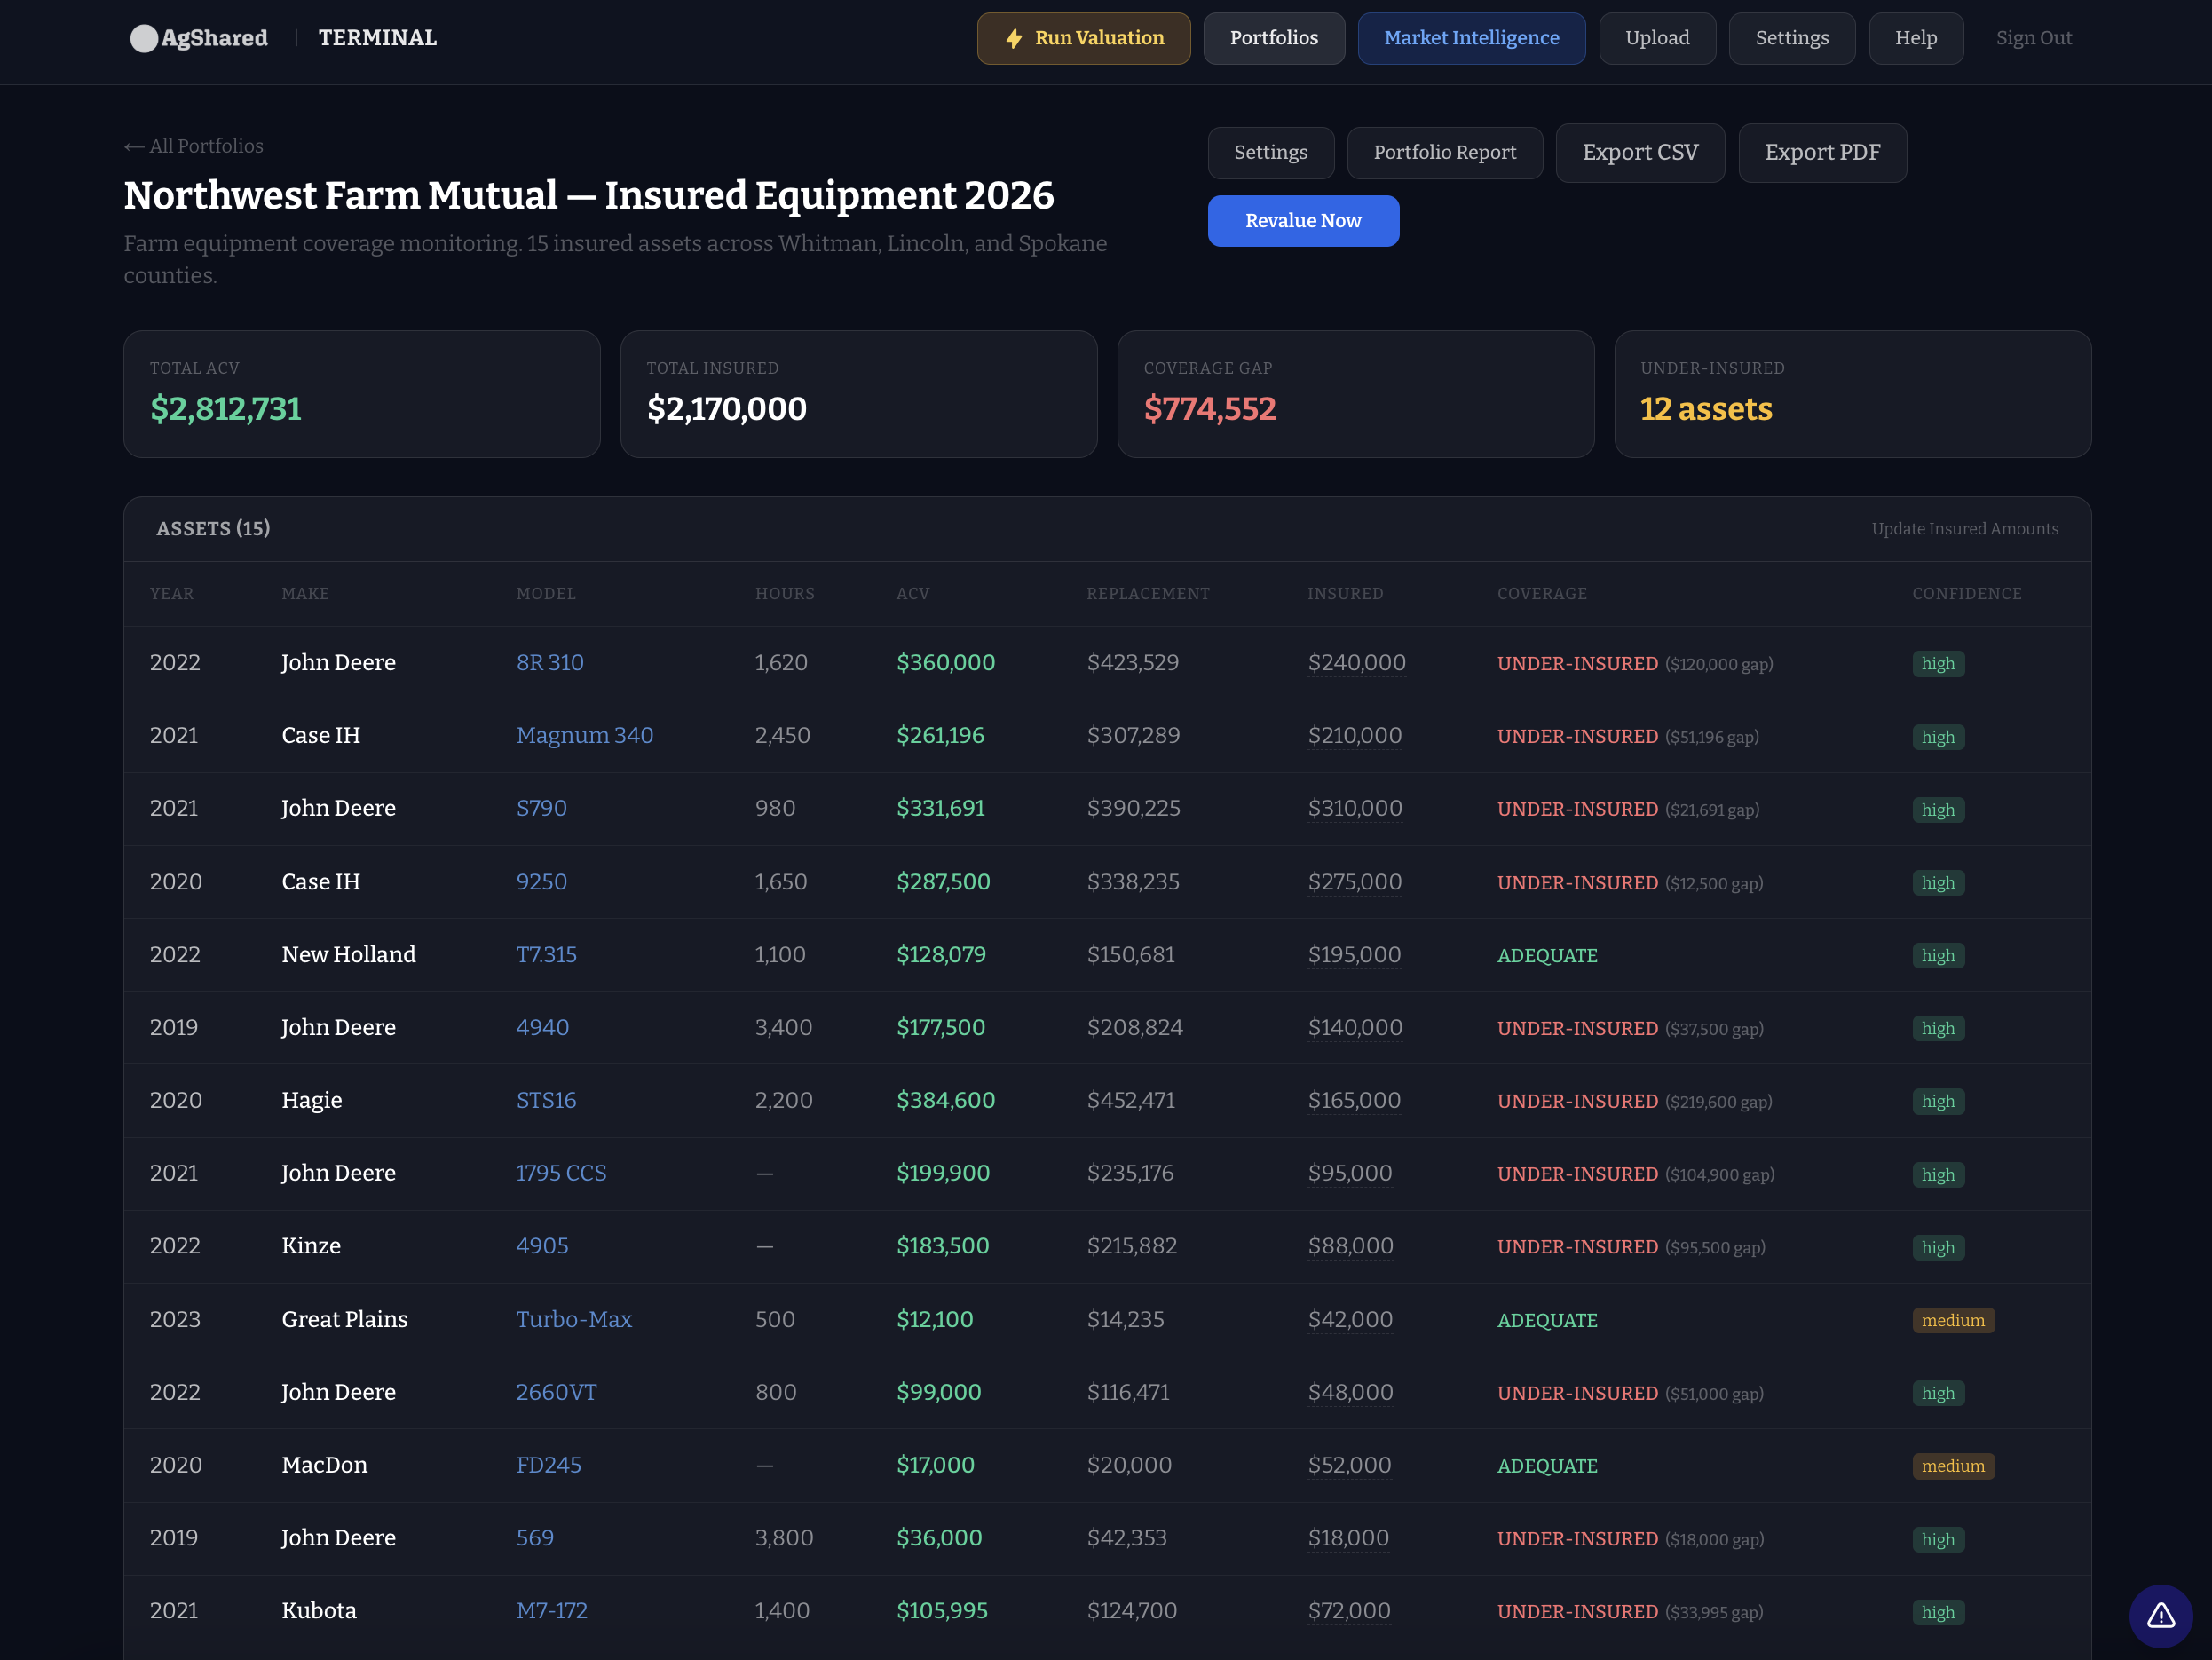
Task: Click the ASSETS (15) table heading
Action: [x=213, y=528]
